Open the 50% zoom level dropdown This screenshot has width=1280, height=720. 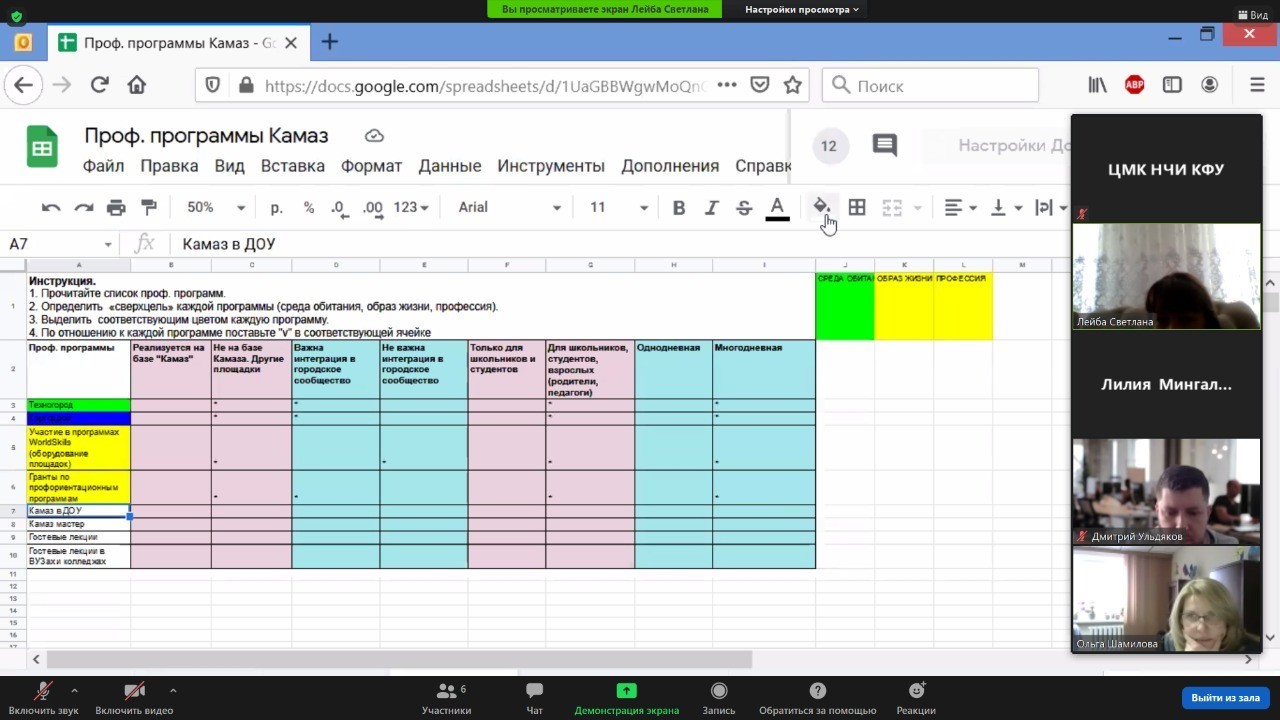point(215,208)
